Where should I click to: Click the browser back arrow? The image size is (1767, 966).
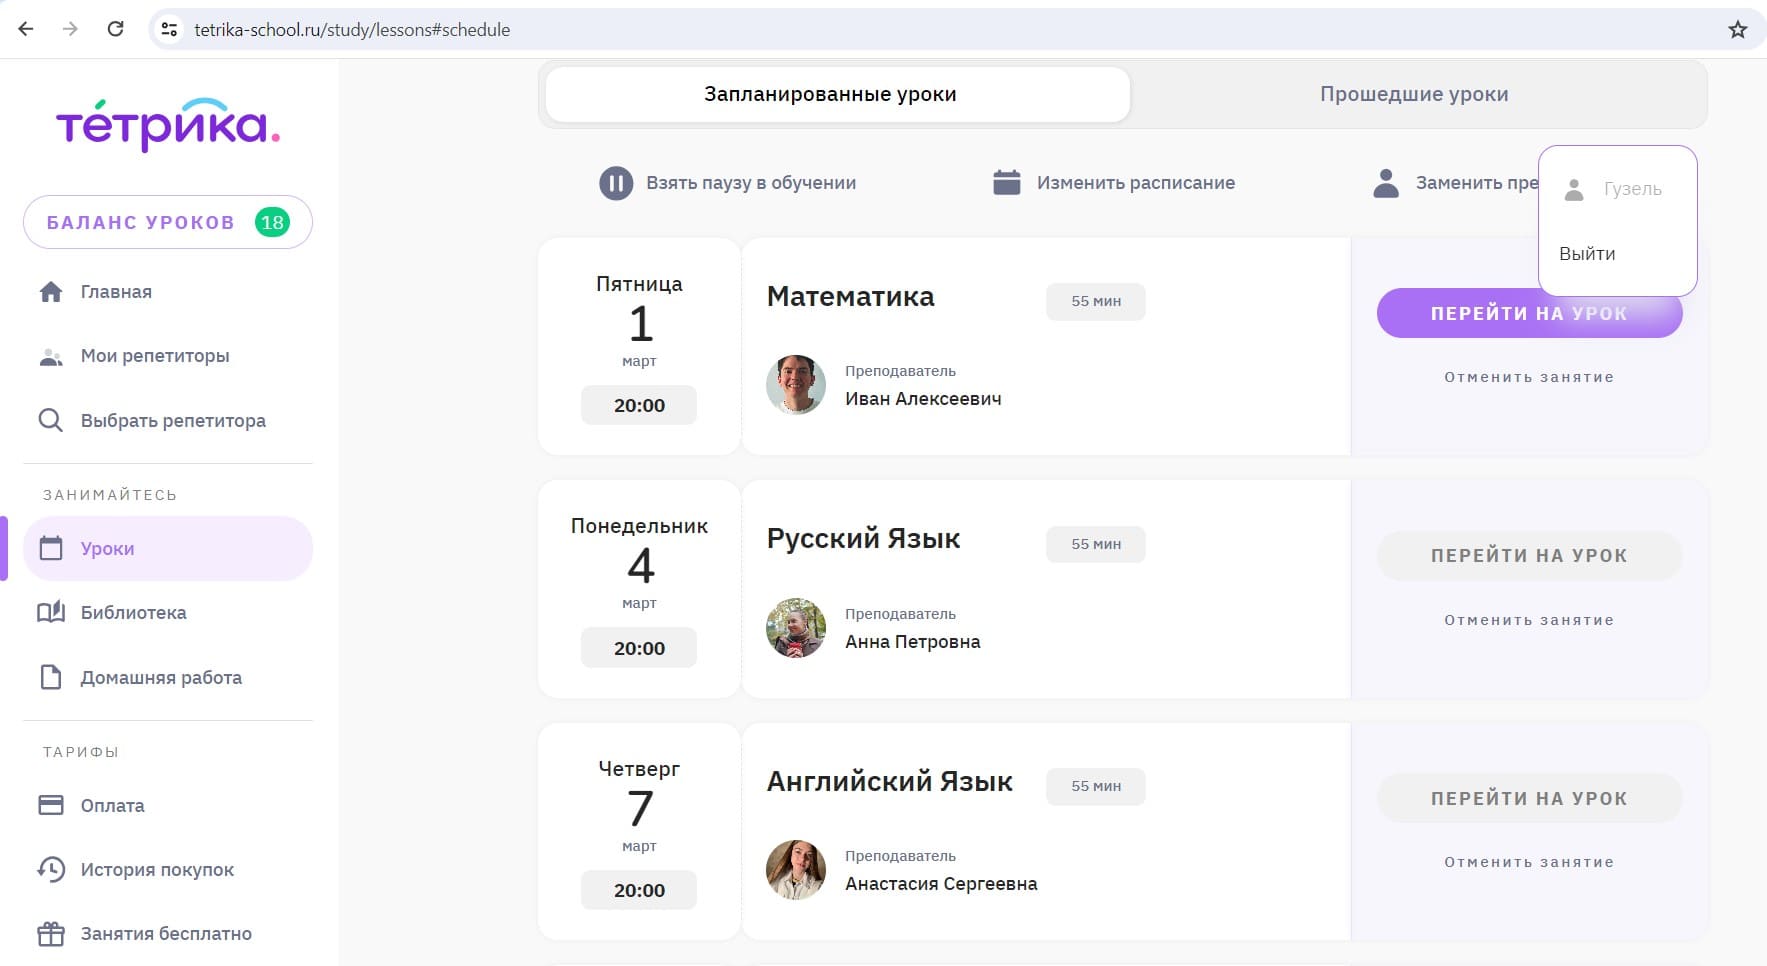click(x=26, y=29)
